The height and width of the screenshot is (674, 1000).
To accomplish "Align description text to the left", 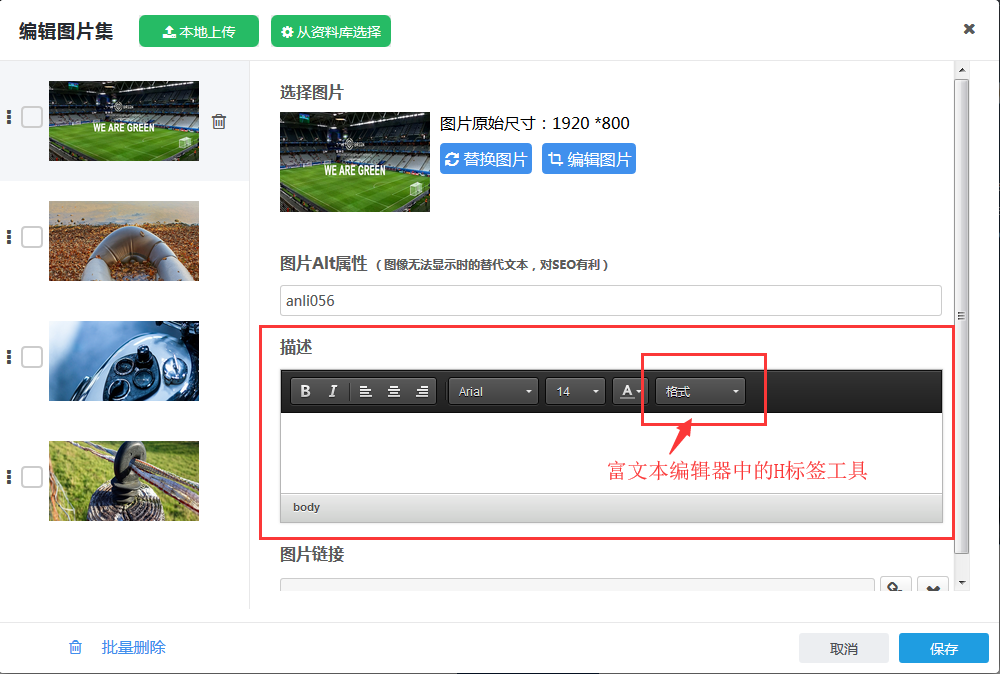I will (366, 391).
